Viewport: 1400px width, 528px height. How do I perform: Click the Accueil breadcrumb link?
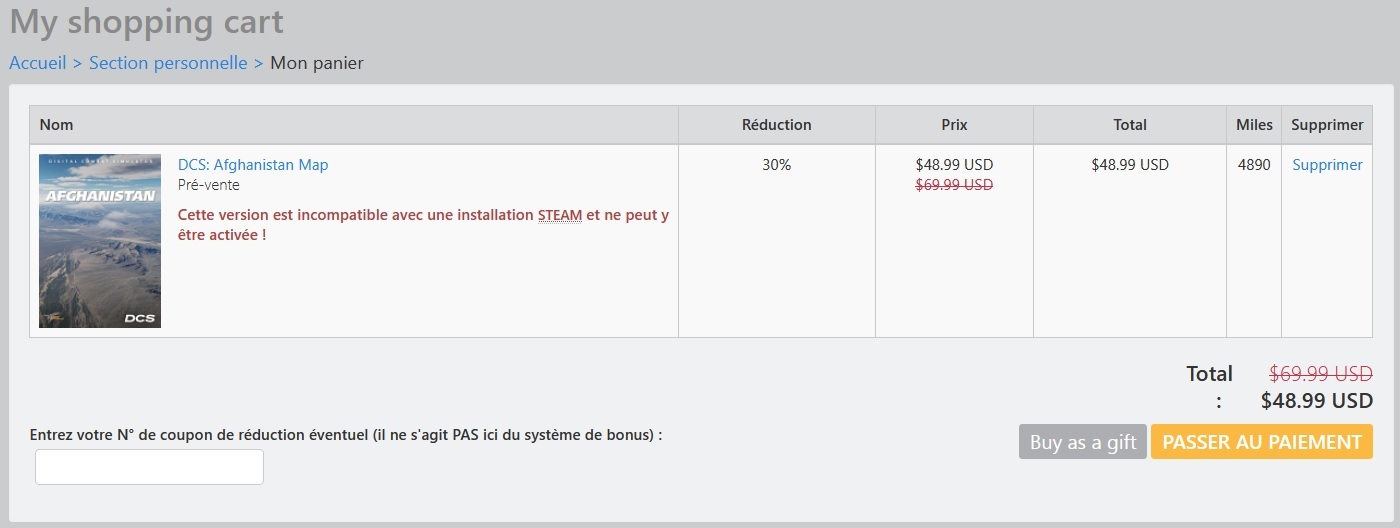click(x=37, y=63)
